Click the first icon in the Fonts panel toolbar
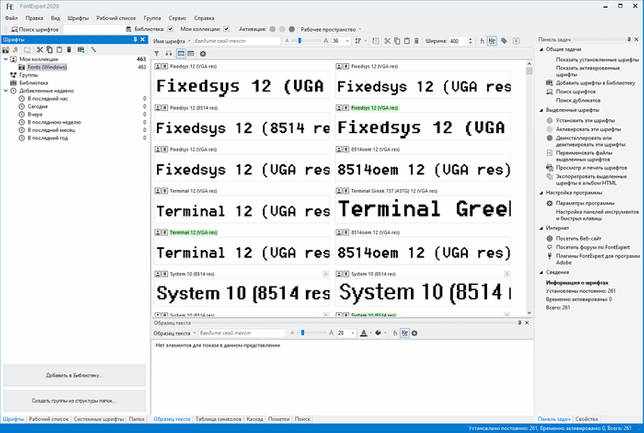Screen dimensions: 644x433 click(x=6, y=50)
